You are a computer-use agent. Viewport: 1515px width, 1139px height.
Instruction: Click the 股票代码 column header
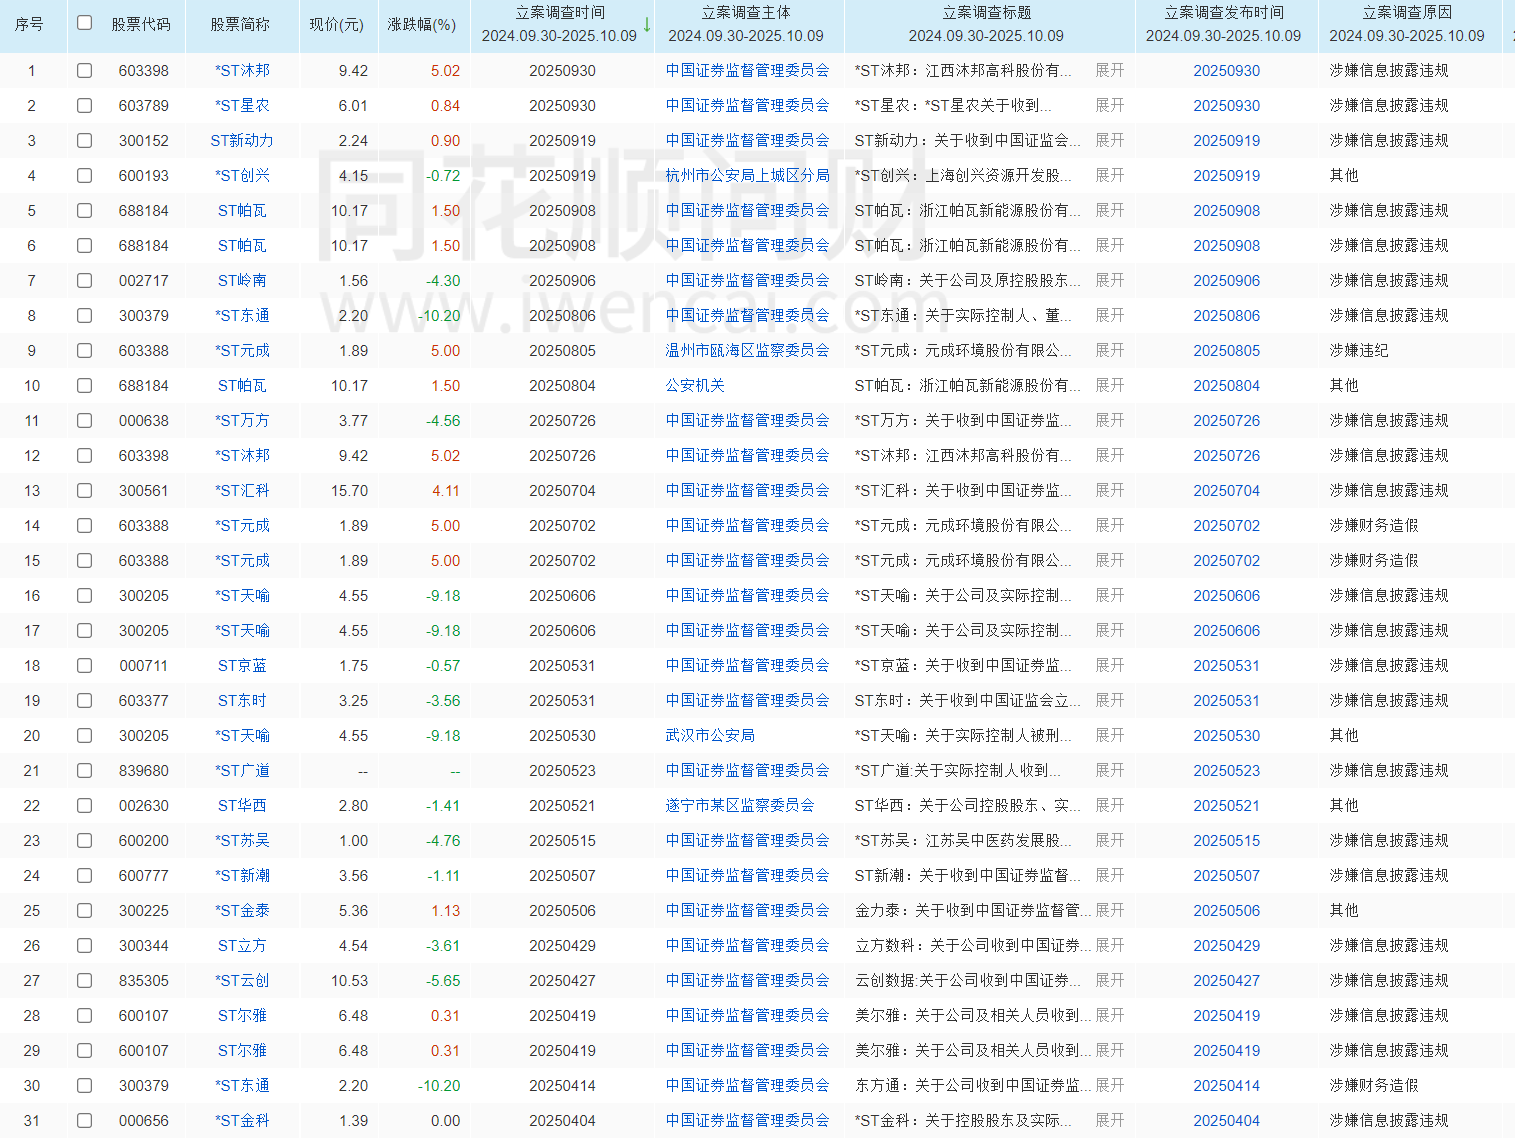[141, 24]
